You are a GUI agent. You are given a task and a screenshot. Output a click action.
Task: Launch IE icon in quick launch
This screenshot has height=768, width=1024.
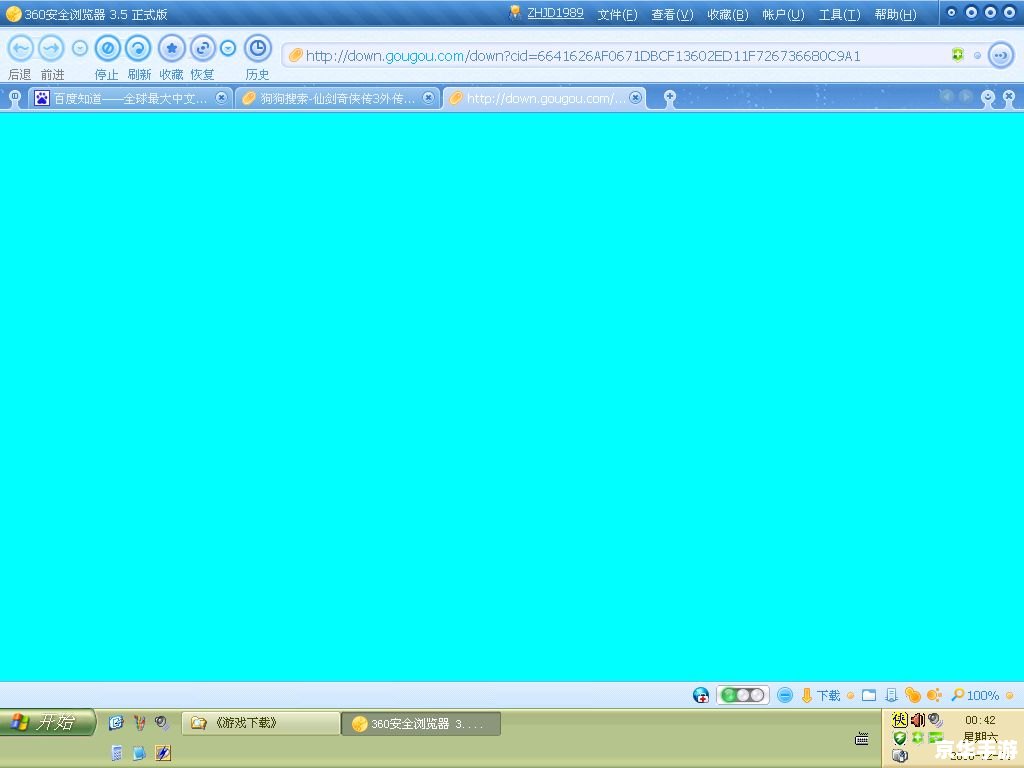[x=116, y=722]
